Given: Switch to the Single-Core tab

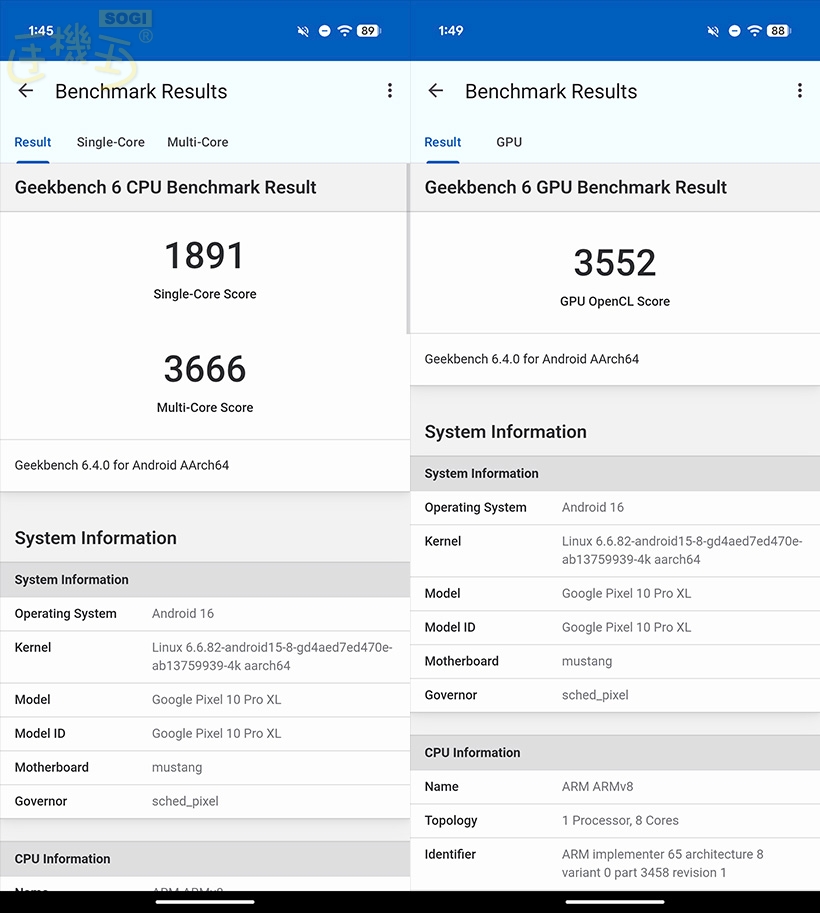Looking at the screenshot, I should (111, 143).
